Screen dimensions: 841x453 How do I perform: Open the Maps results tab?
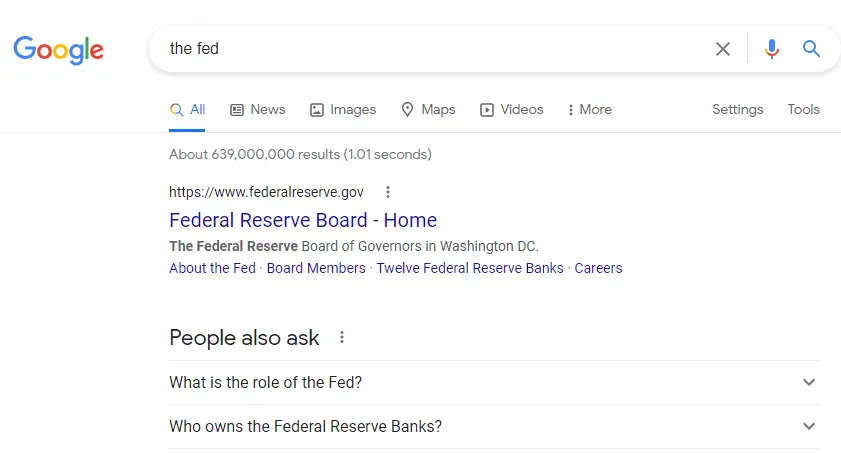point(428,110)
